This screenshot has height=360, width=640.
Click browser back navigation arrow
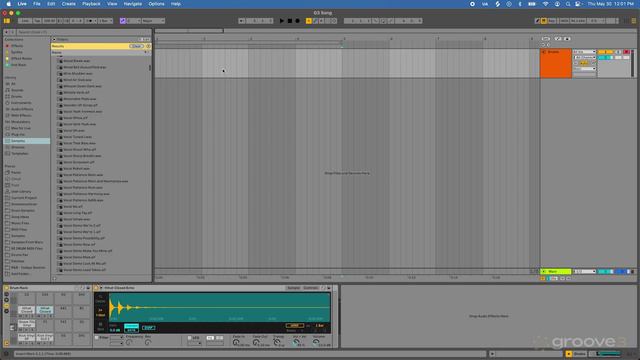point(7,32)
